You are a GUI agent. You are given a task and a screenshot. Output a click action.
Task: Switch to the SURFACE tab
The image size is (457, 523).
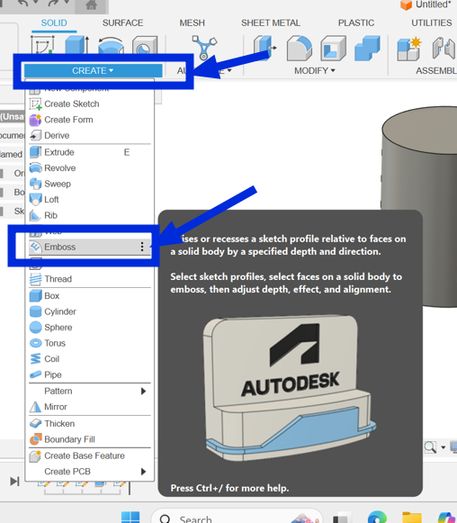(122, 23)
